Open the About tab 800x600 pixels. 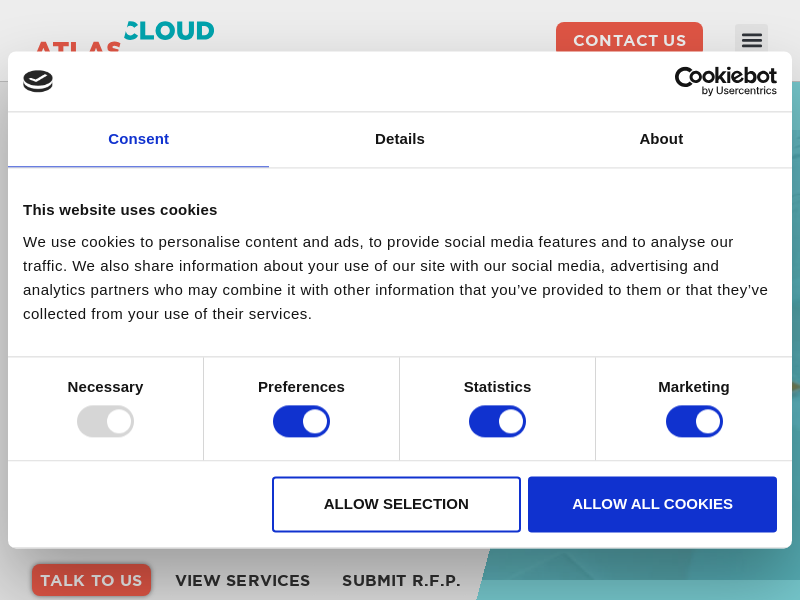[661, 139]
